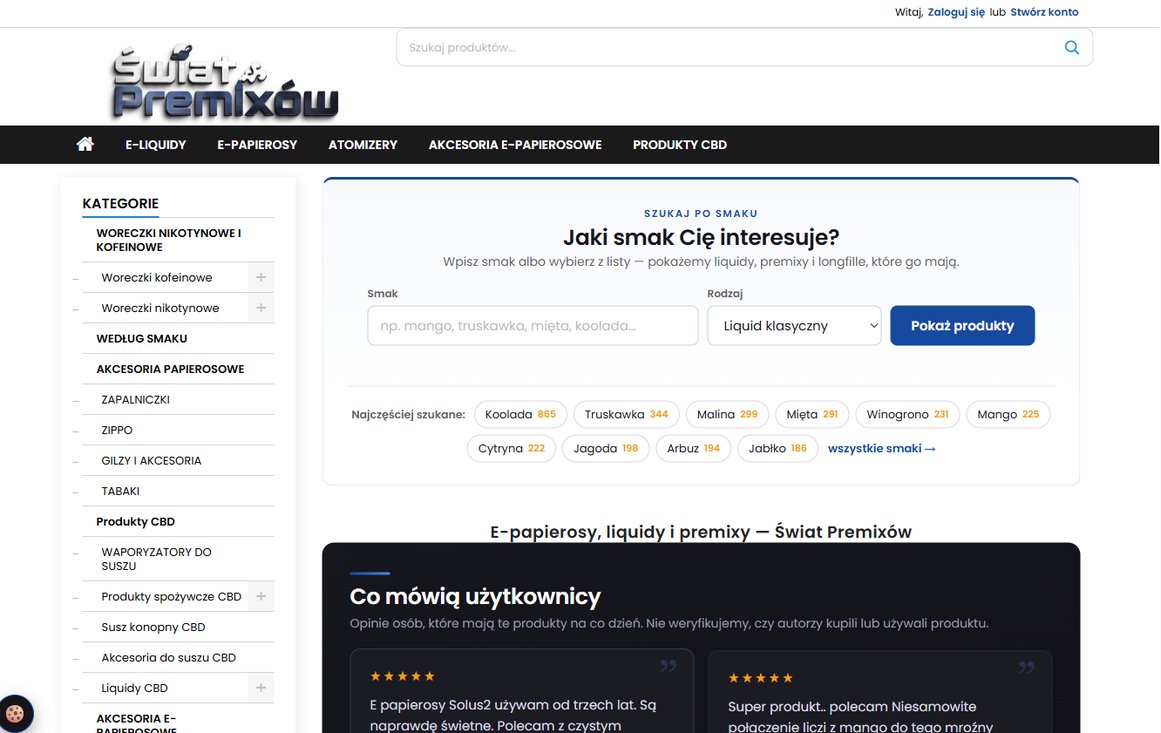Click the Zaloguj się link
1161x733 pixels.
(x=956, y=12)
